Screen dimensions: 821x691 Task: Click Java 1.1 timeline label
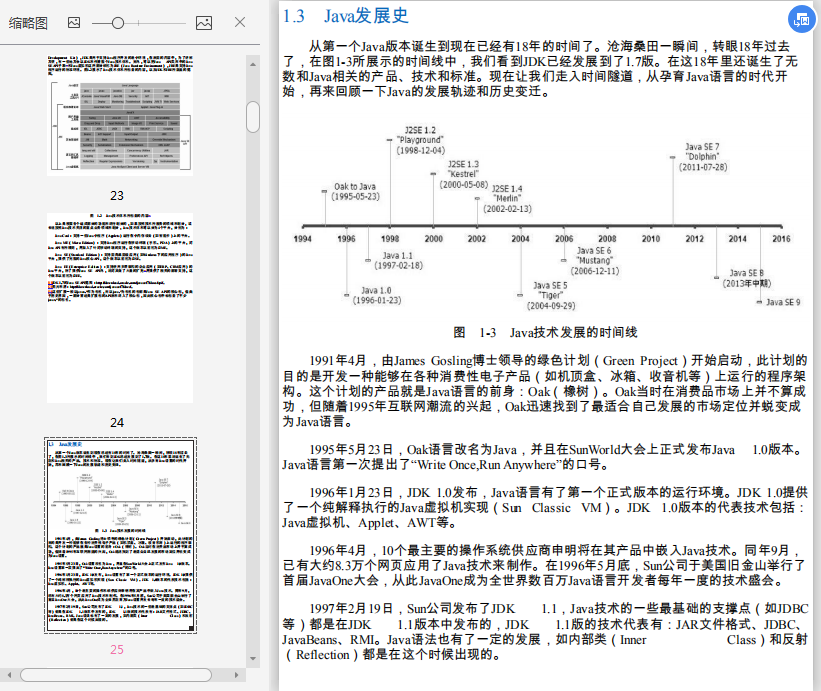398,261
